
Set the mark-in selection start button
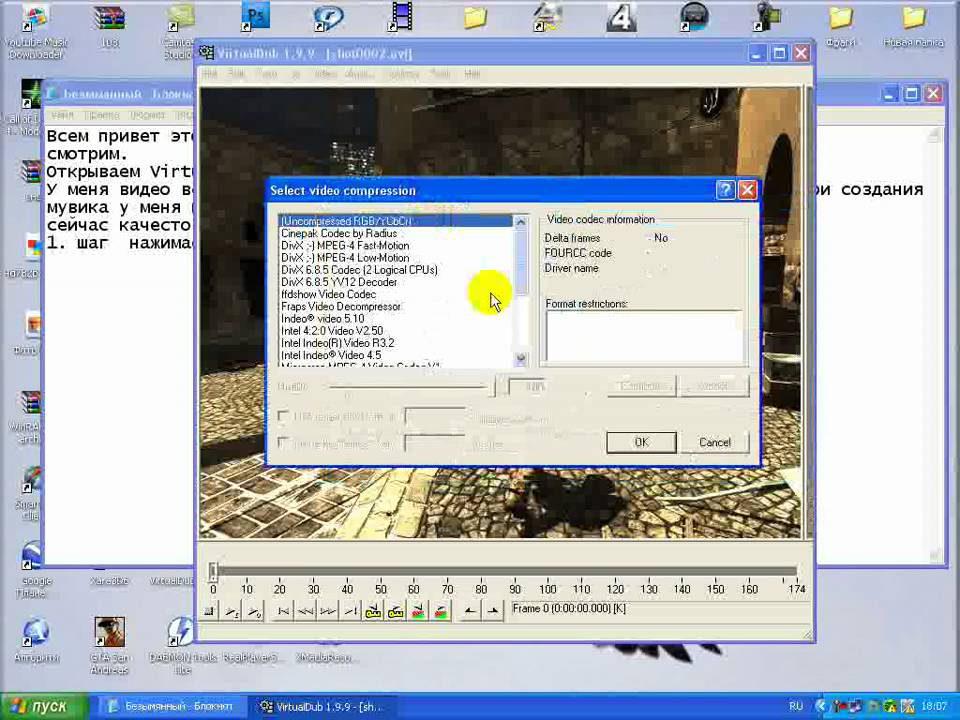[470, 610]
